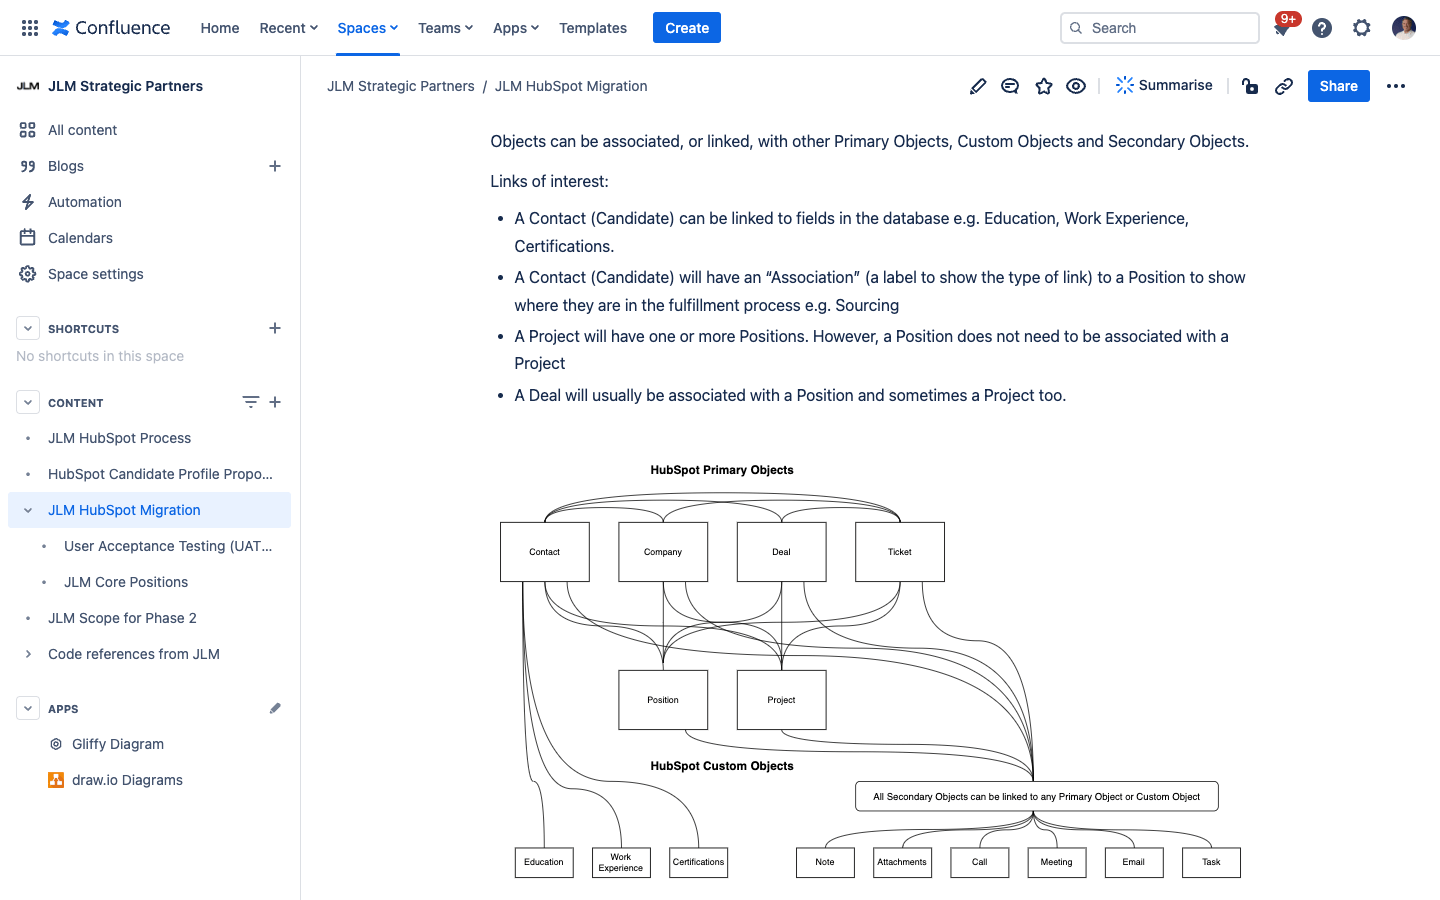This screenshot has height=900, width=1440.
Task: Collapse the Content section
Action: [x=28, y=402]
